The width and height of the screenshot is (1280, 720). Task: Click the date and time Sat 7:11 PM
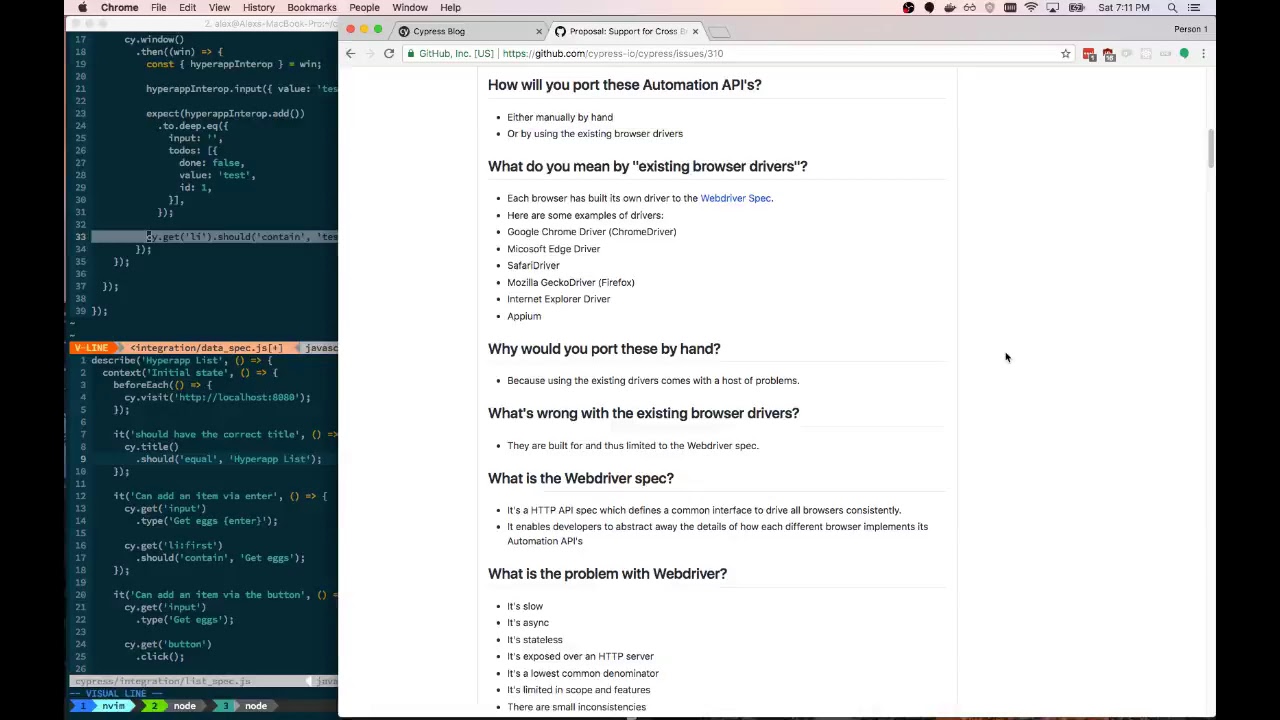1123,8
